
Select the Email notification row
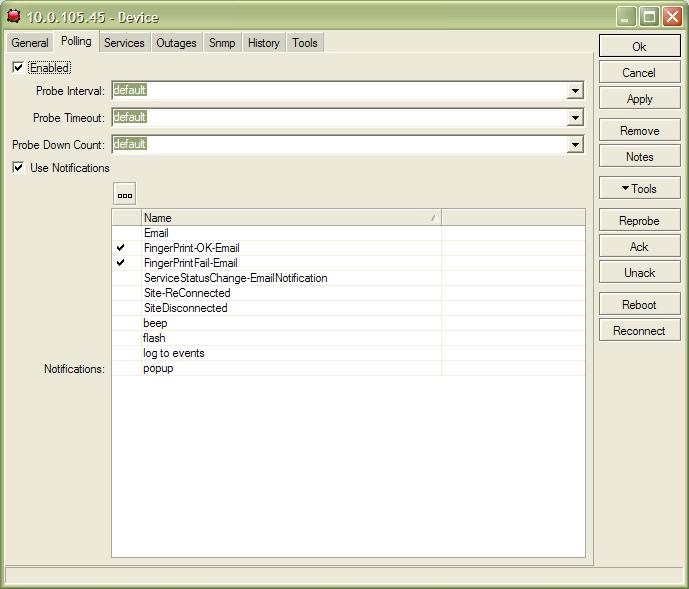pos(348,233)
